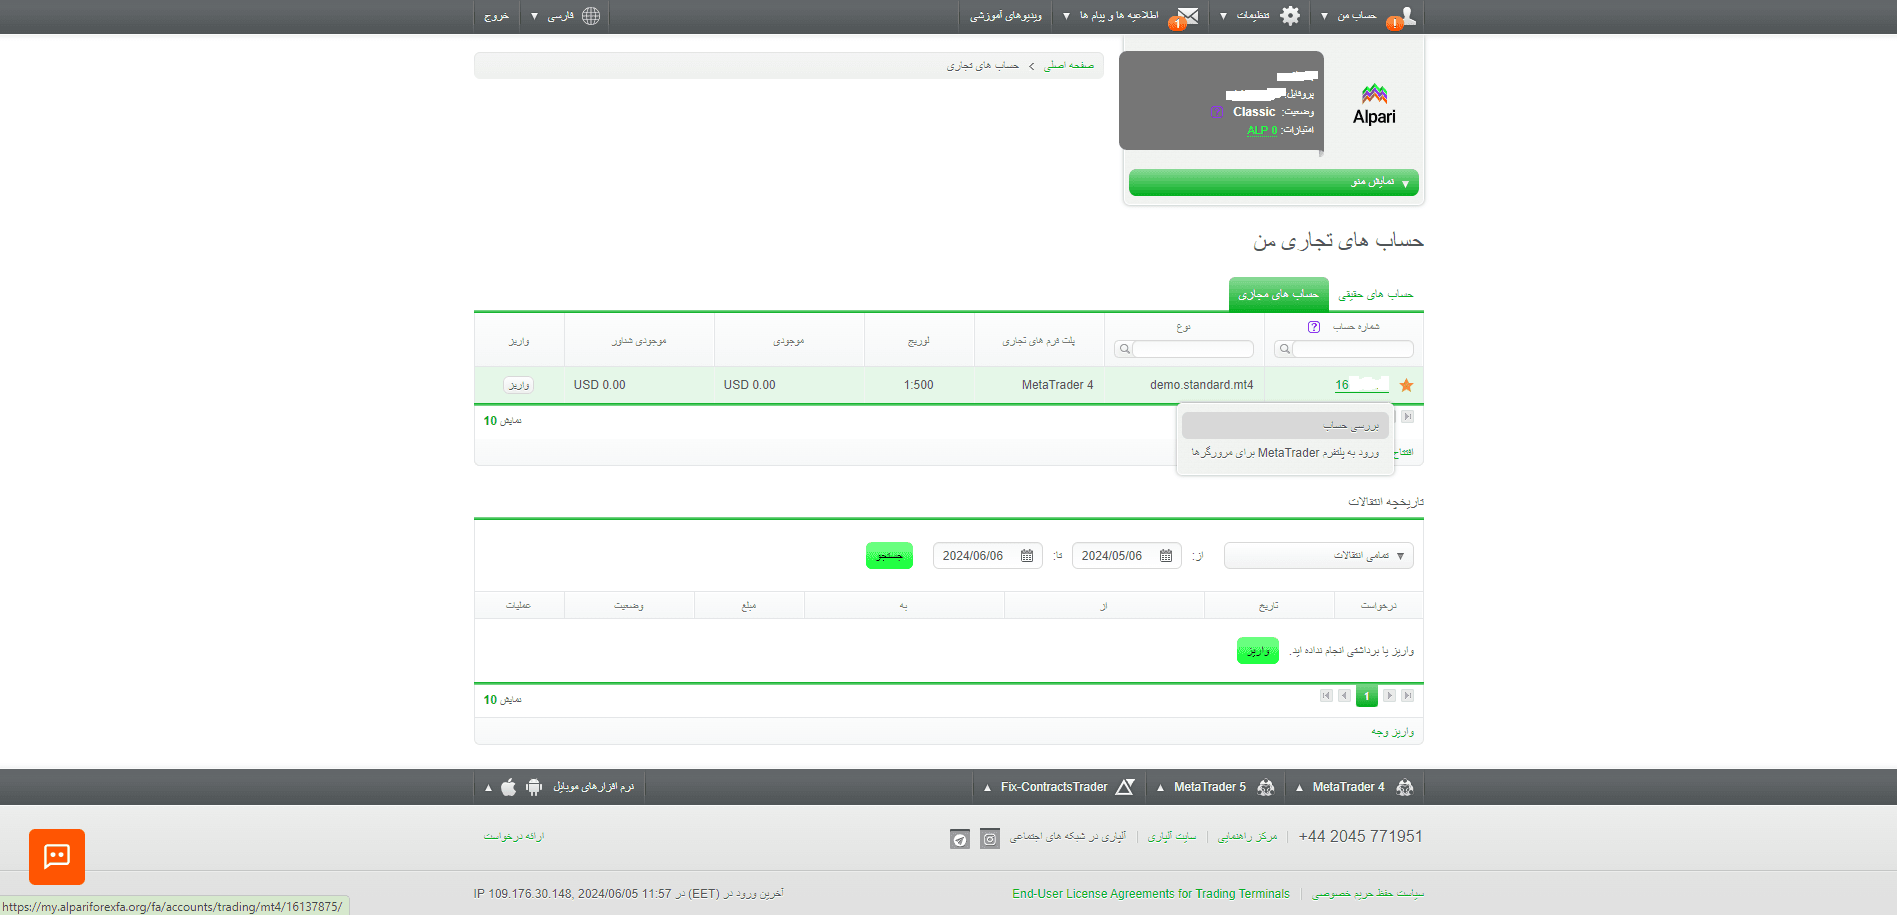
Task: Click the submit request footer link
Action: click(x=514, y=837)
